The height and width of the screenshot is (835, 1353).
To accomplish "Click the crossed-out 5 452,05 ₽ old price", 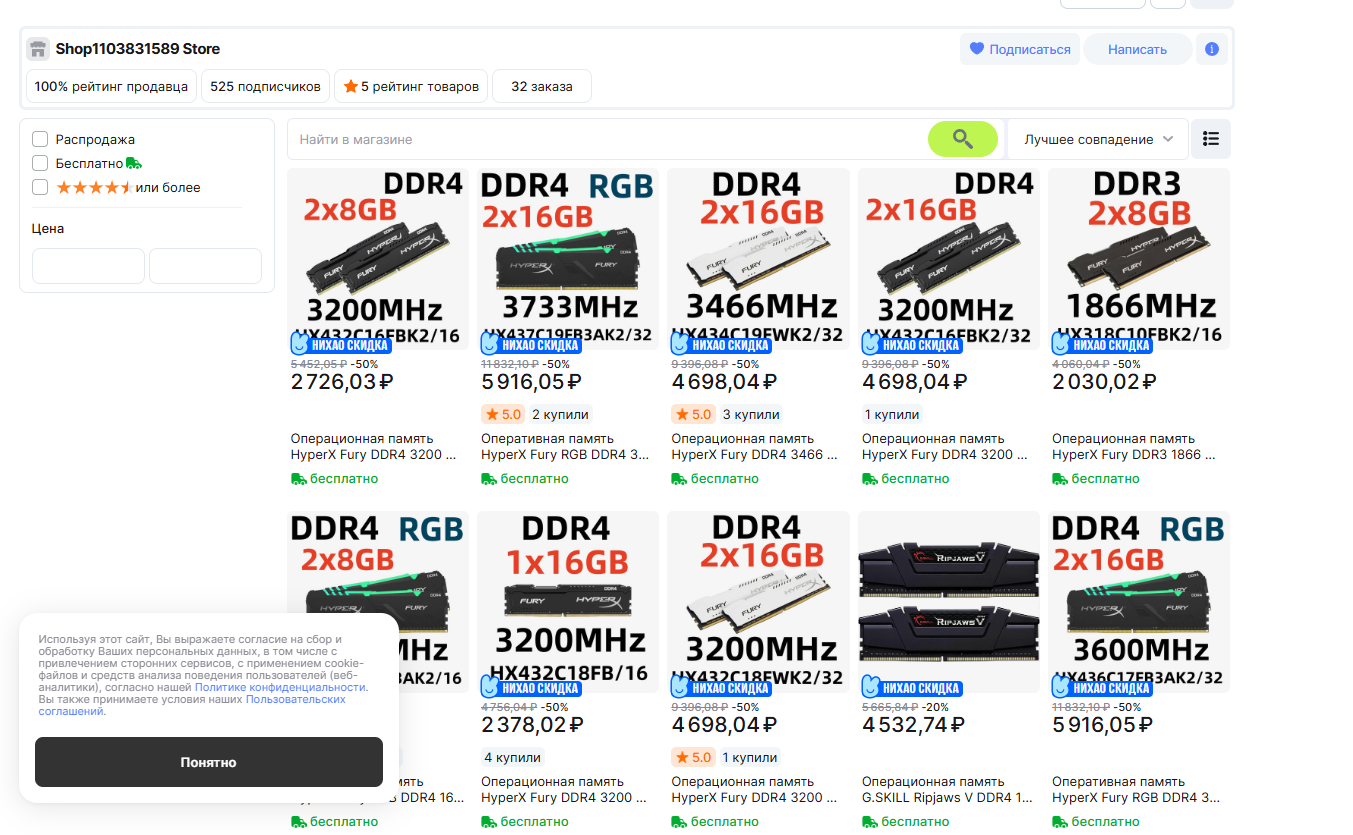I will (x=319, y=364).
